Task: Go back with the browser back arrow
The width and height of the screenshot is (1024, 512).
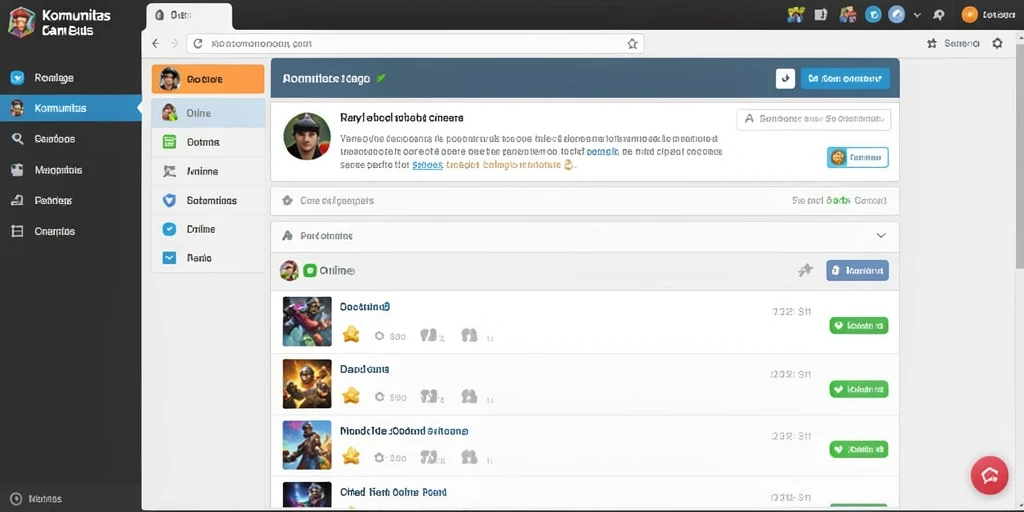Action: [x=155, y=44]
